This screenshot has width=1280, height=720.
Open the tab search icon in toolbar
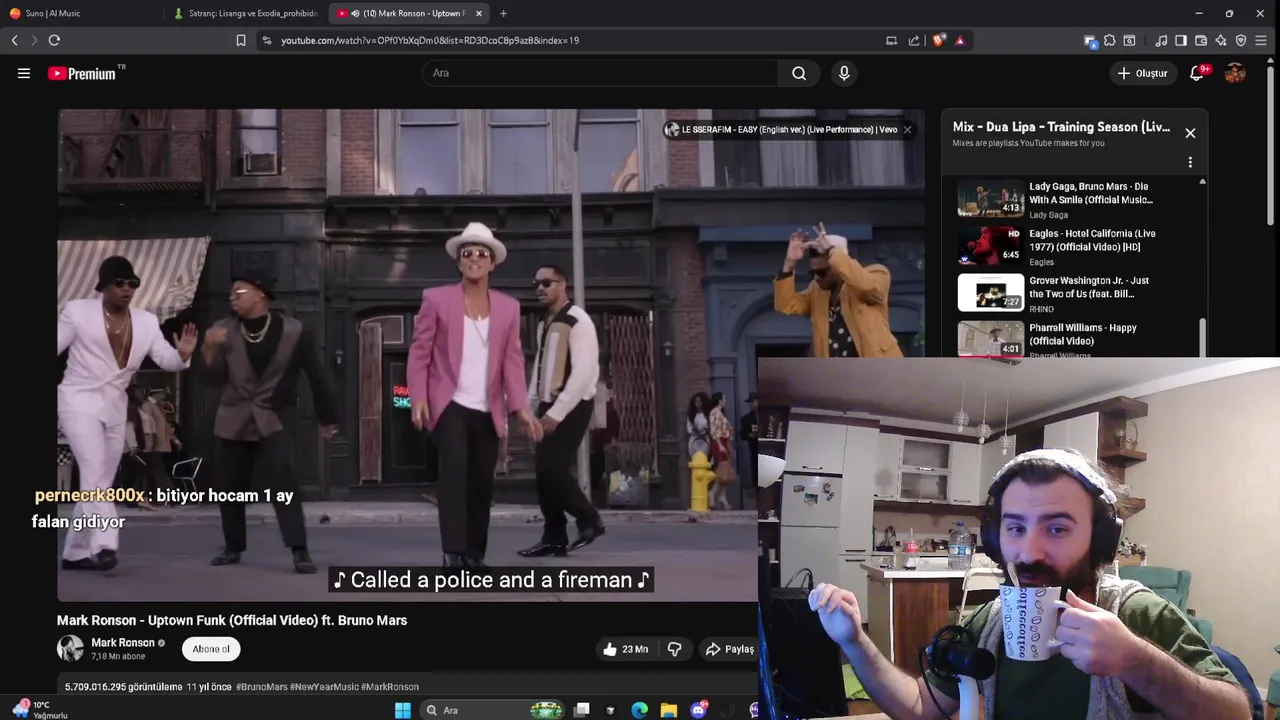tap(1129, 40)
